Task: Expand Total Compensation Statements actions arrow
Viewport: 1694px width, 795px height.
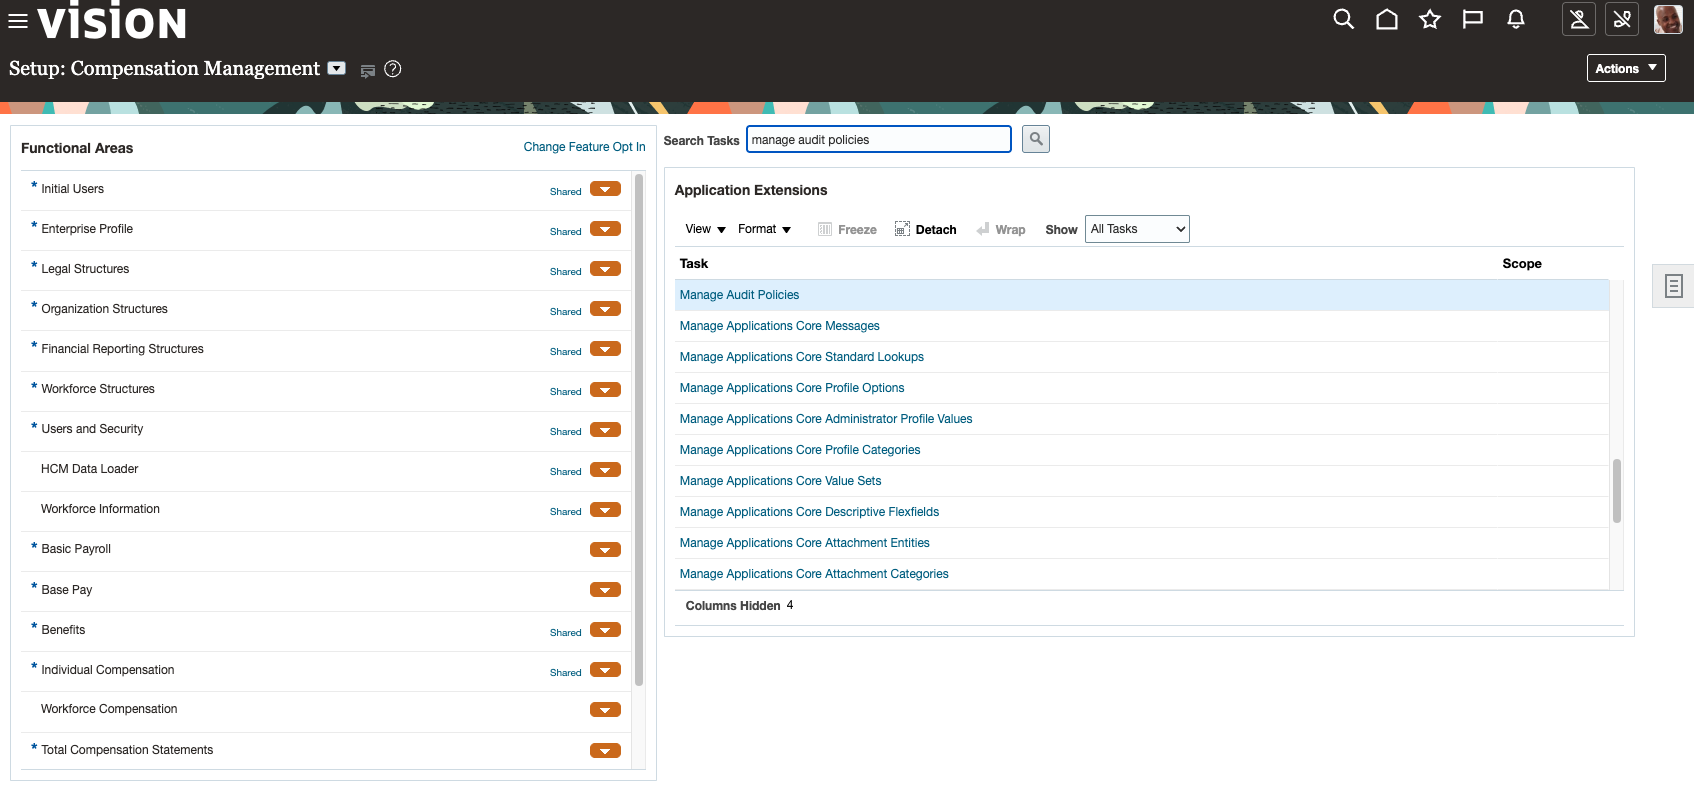Action: point(605,750)
